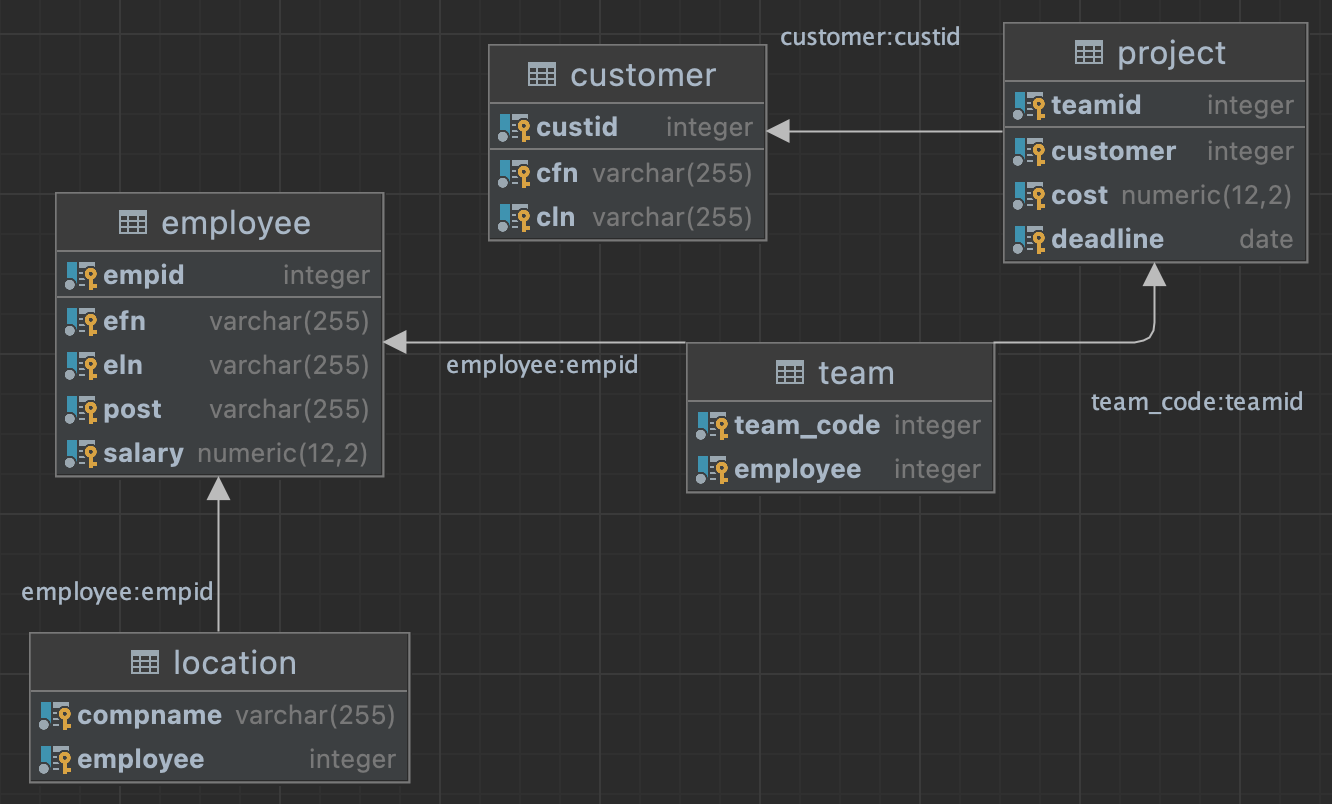The image size is (1332, 804).
Task: Select the team table title
Action: (856, 373)
